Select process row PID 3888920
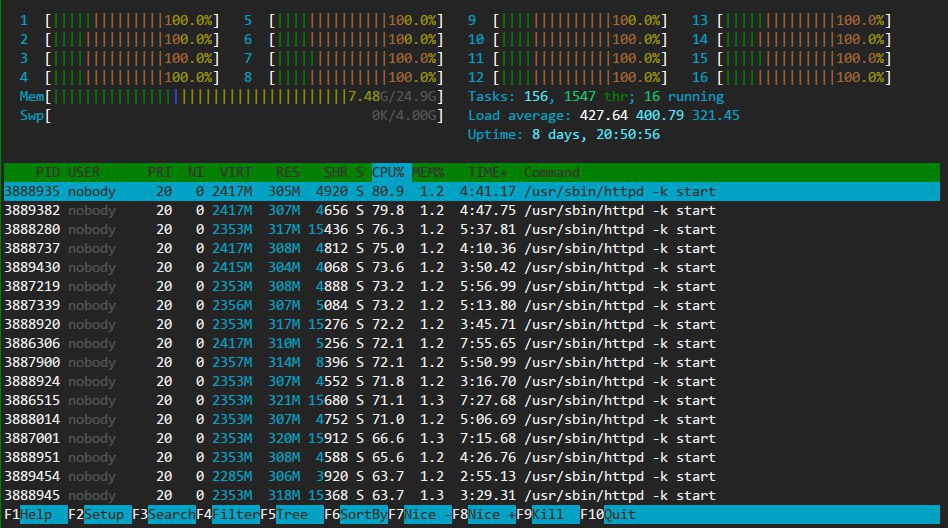 (x=472, y=324)
